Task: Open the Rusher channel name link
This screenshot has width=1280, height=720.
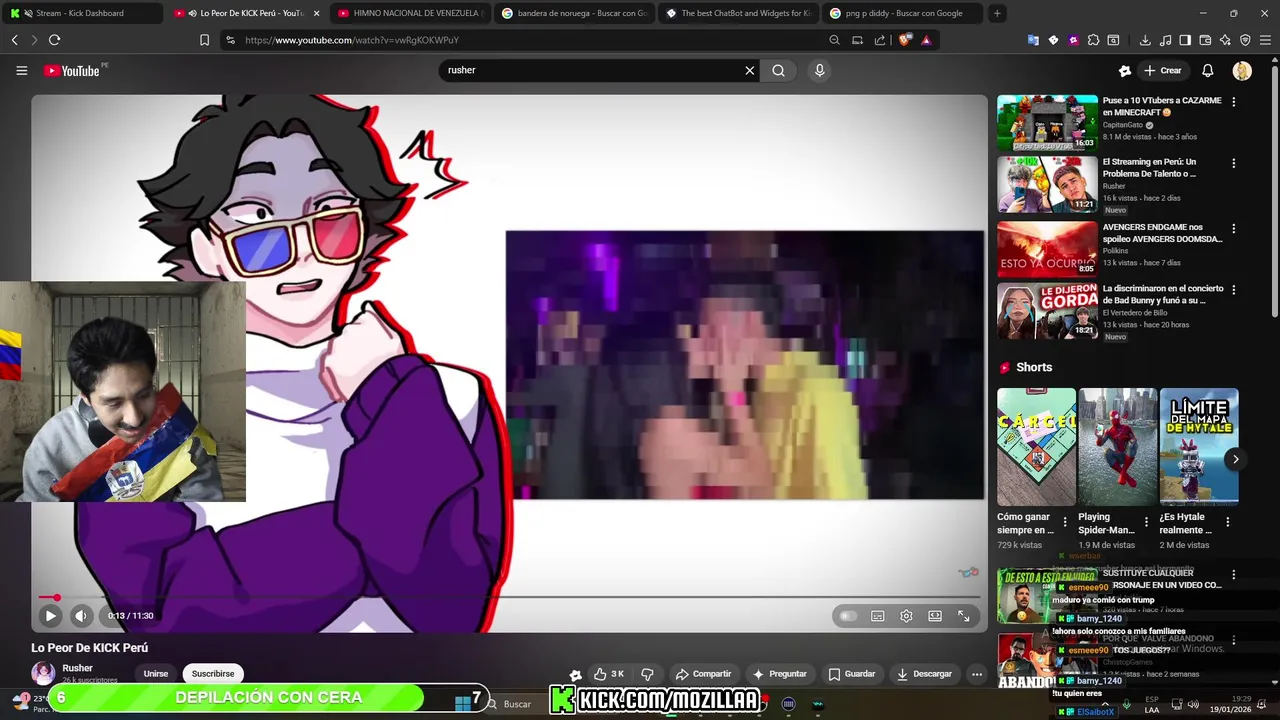Action: (x=77, y=668)
